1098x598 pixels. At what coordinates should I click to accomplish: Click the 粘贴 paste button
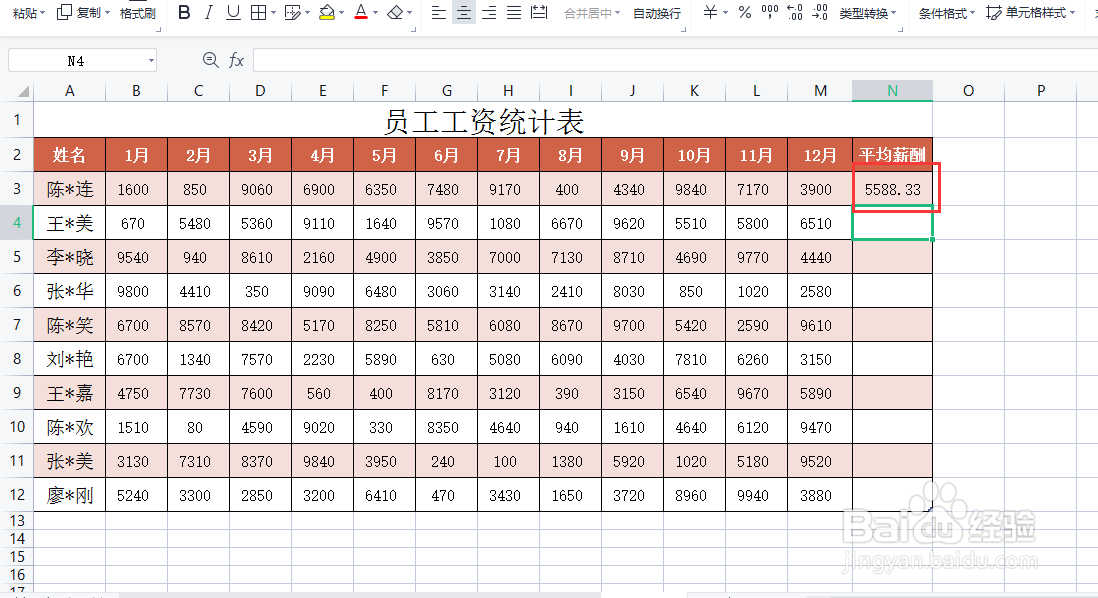(25, 13)
